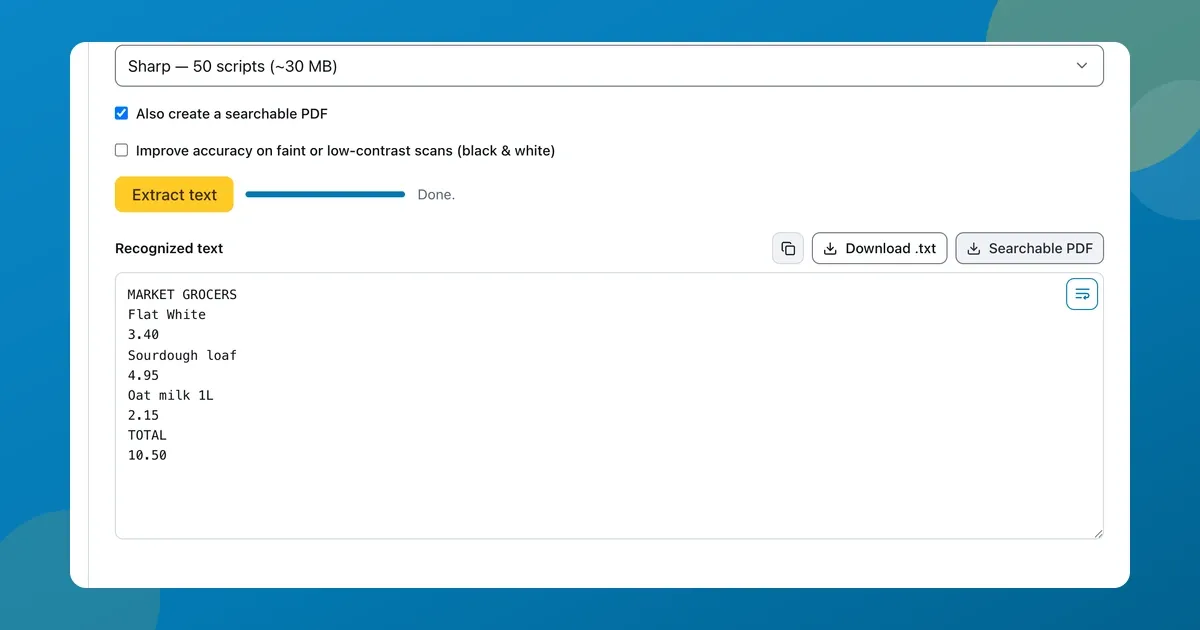Click the 'Also create a searchable PDF' label

click(x=232, y=113)
